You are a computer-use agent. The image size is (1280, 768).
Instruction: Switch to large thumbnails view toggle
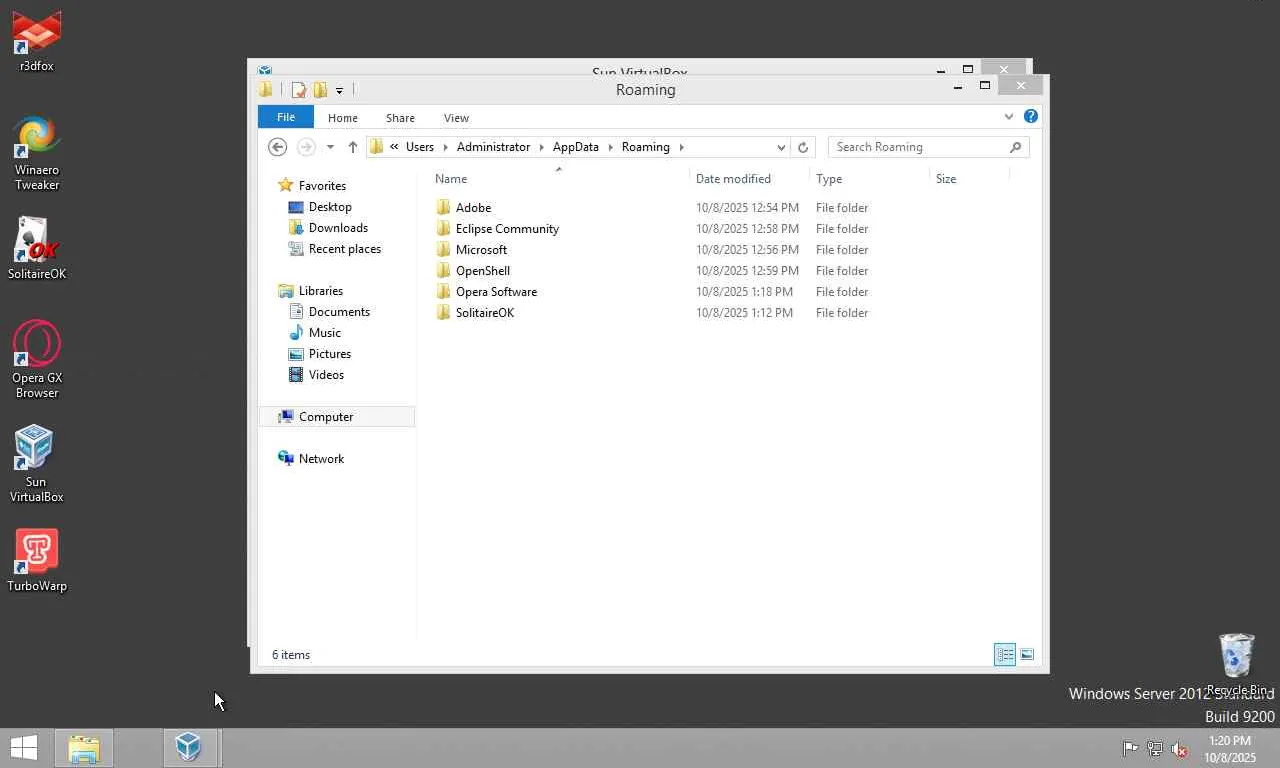1027,655
